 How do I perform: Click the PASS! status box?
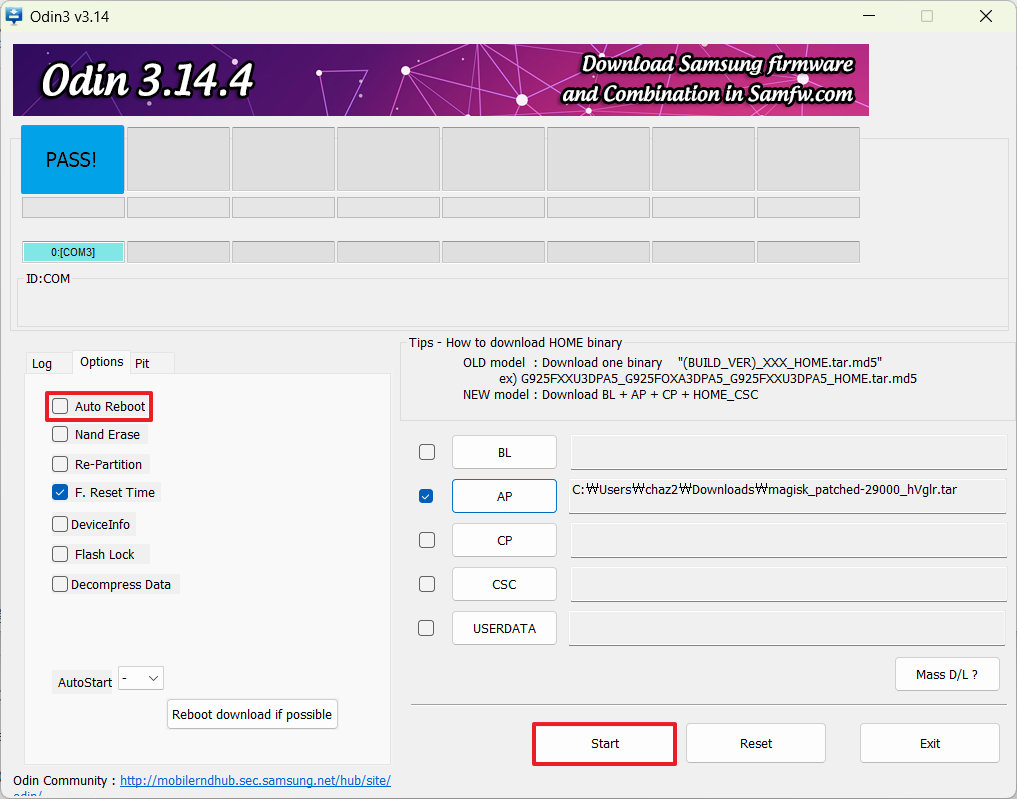73,160
